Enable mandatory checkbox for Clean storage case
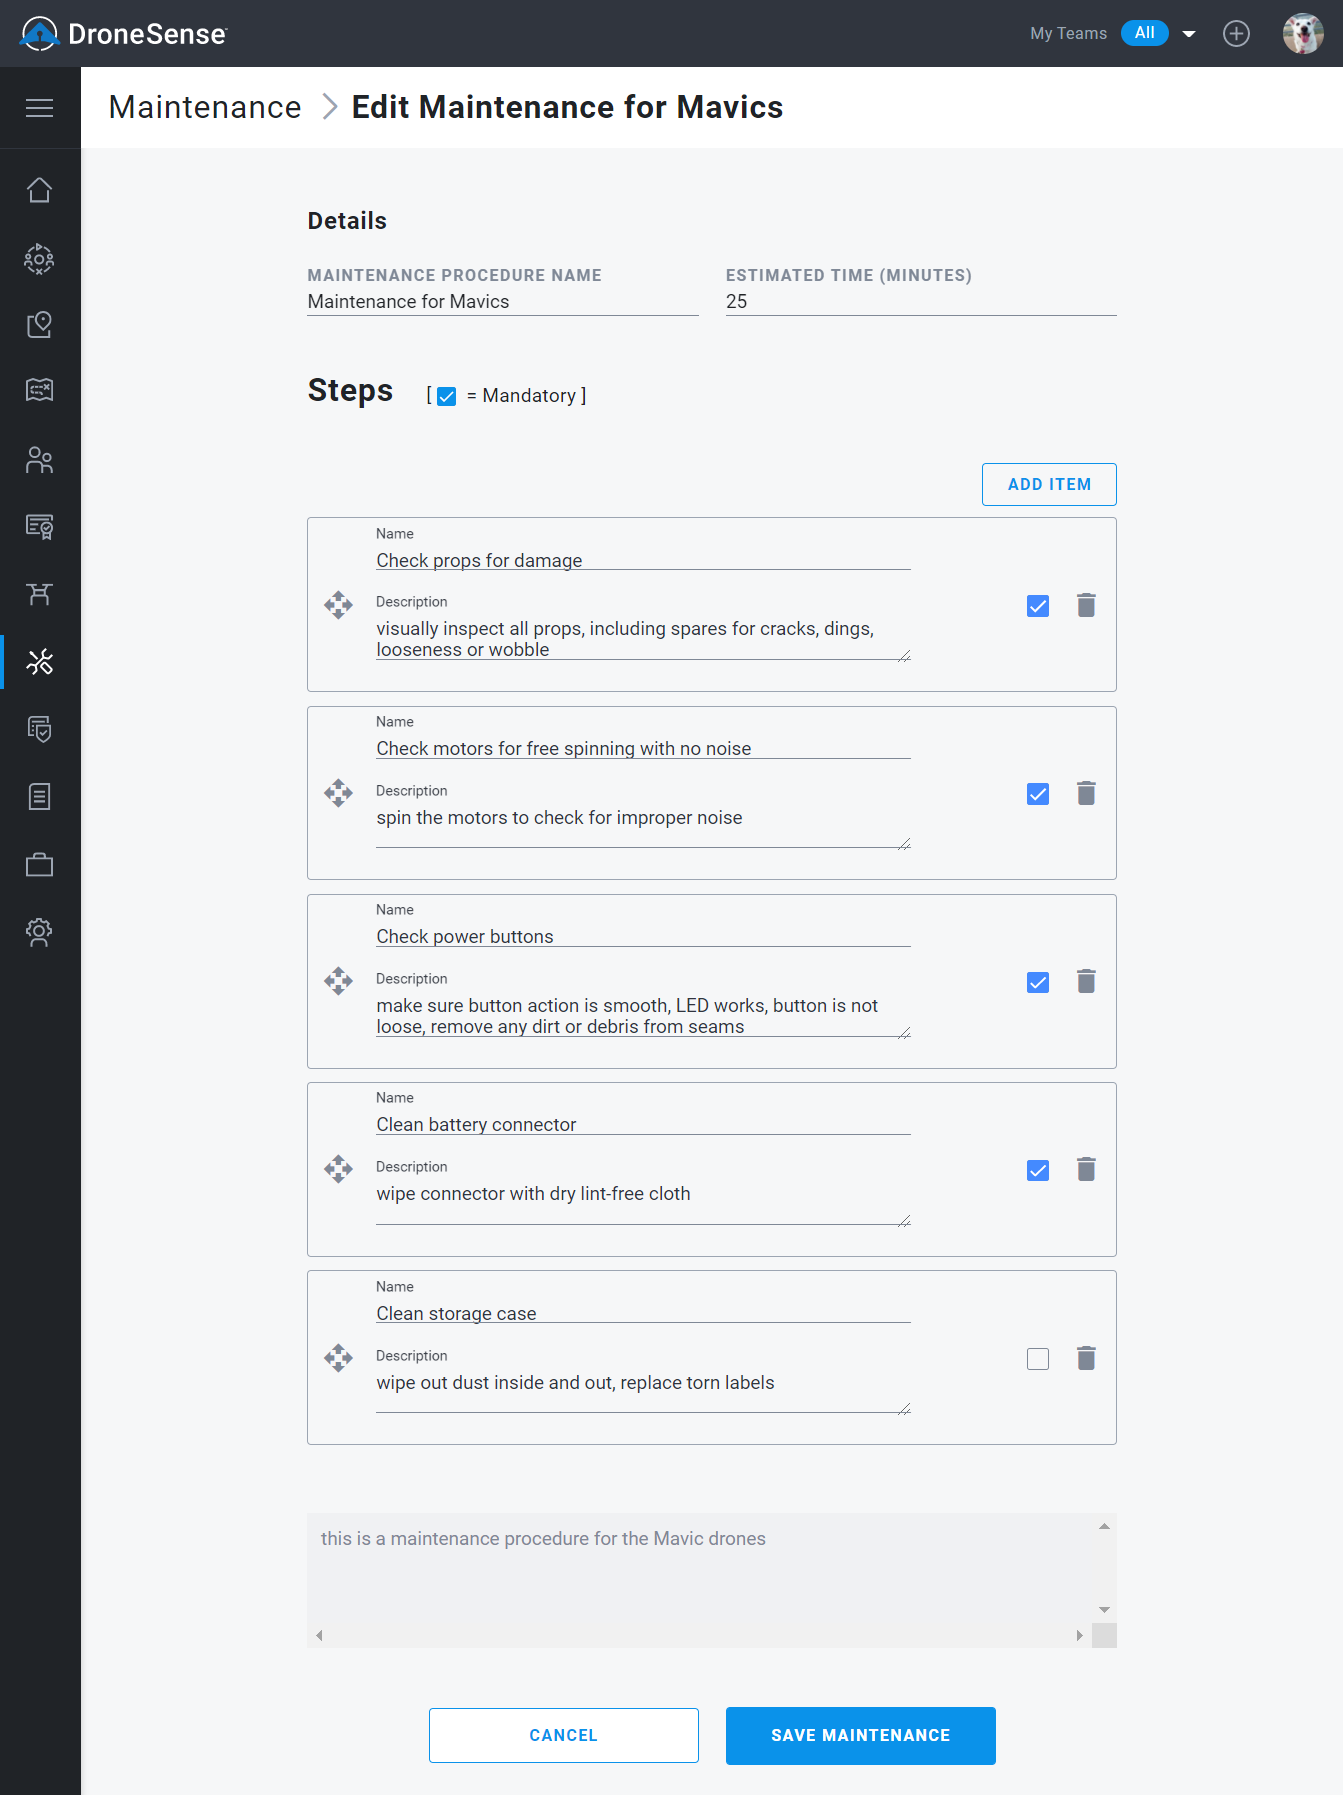This screenshot has height=1795, width=1343. pyautogui.click(x=1038, y=1359)
